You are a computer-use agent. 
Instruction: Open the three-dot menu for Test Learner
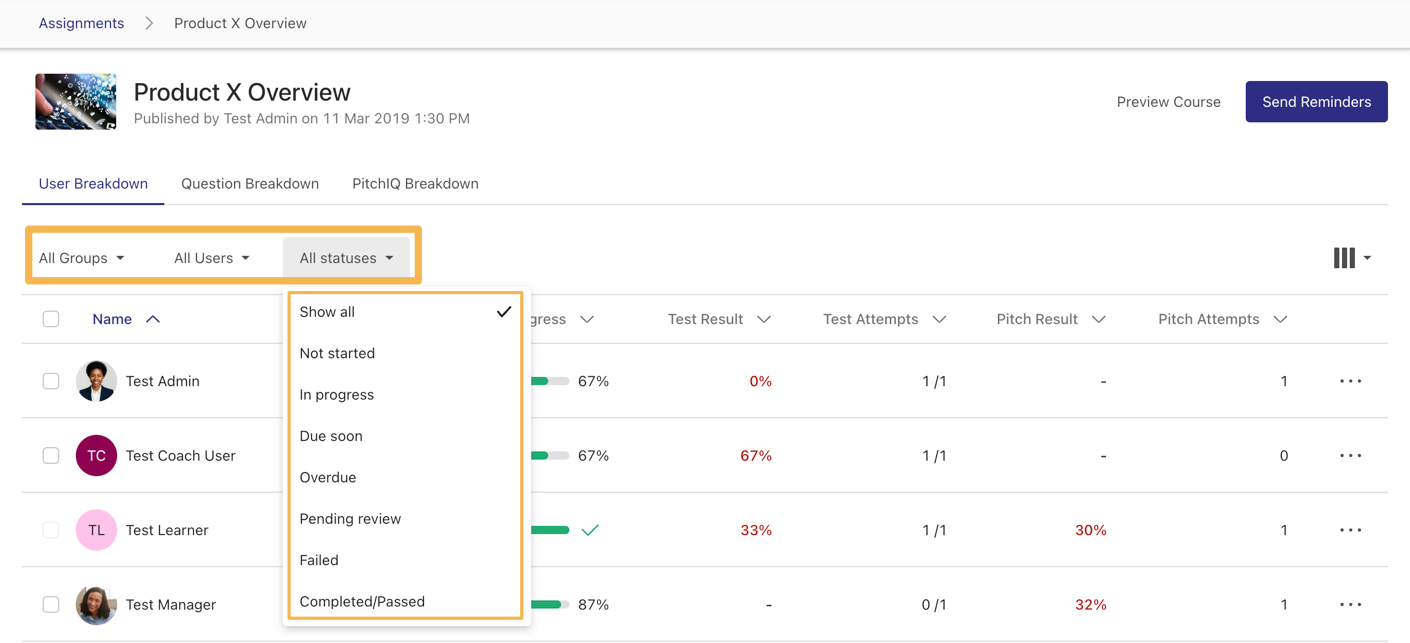point(1350,530)
